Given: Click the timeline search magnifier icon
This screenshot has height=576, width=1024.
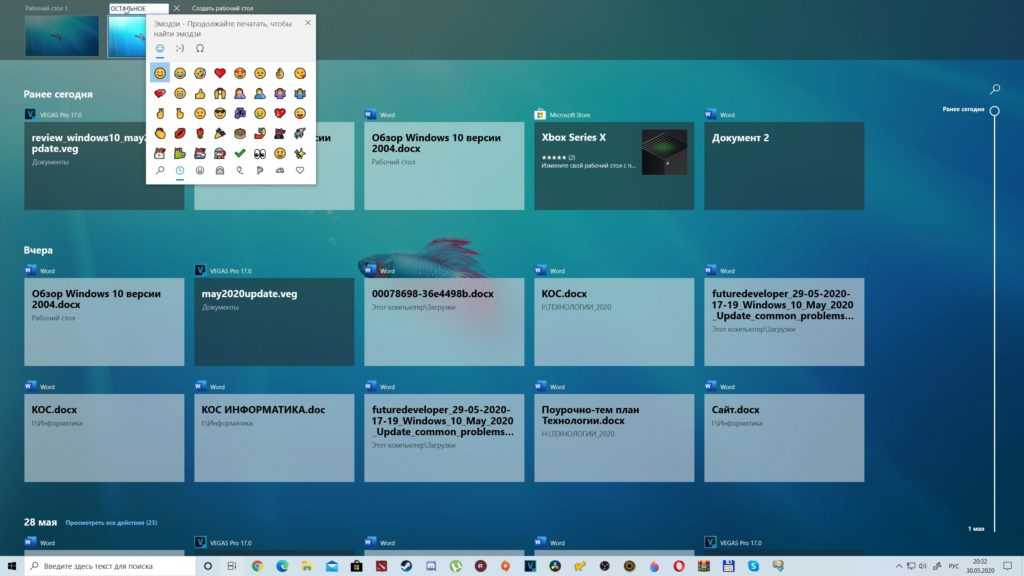Looking at the screenshot, I should 995,89.
